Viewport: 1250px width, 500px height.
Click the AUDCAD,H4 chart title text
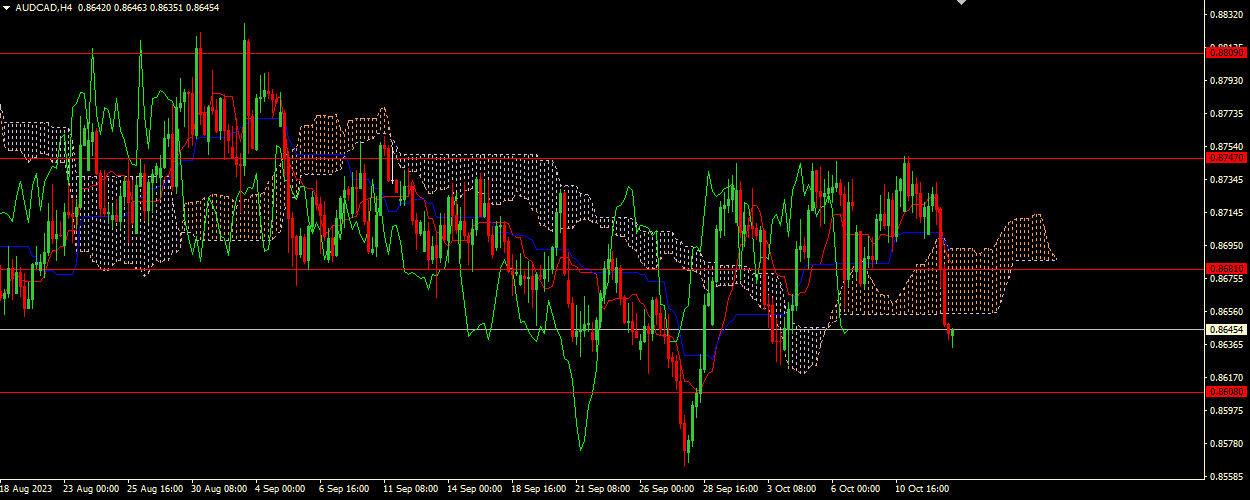pyautogui.click(x=43, y=7)
